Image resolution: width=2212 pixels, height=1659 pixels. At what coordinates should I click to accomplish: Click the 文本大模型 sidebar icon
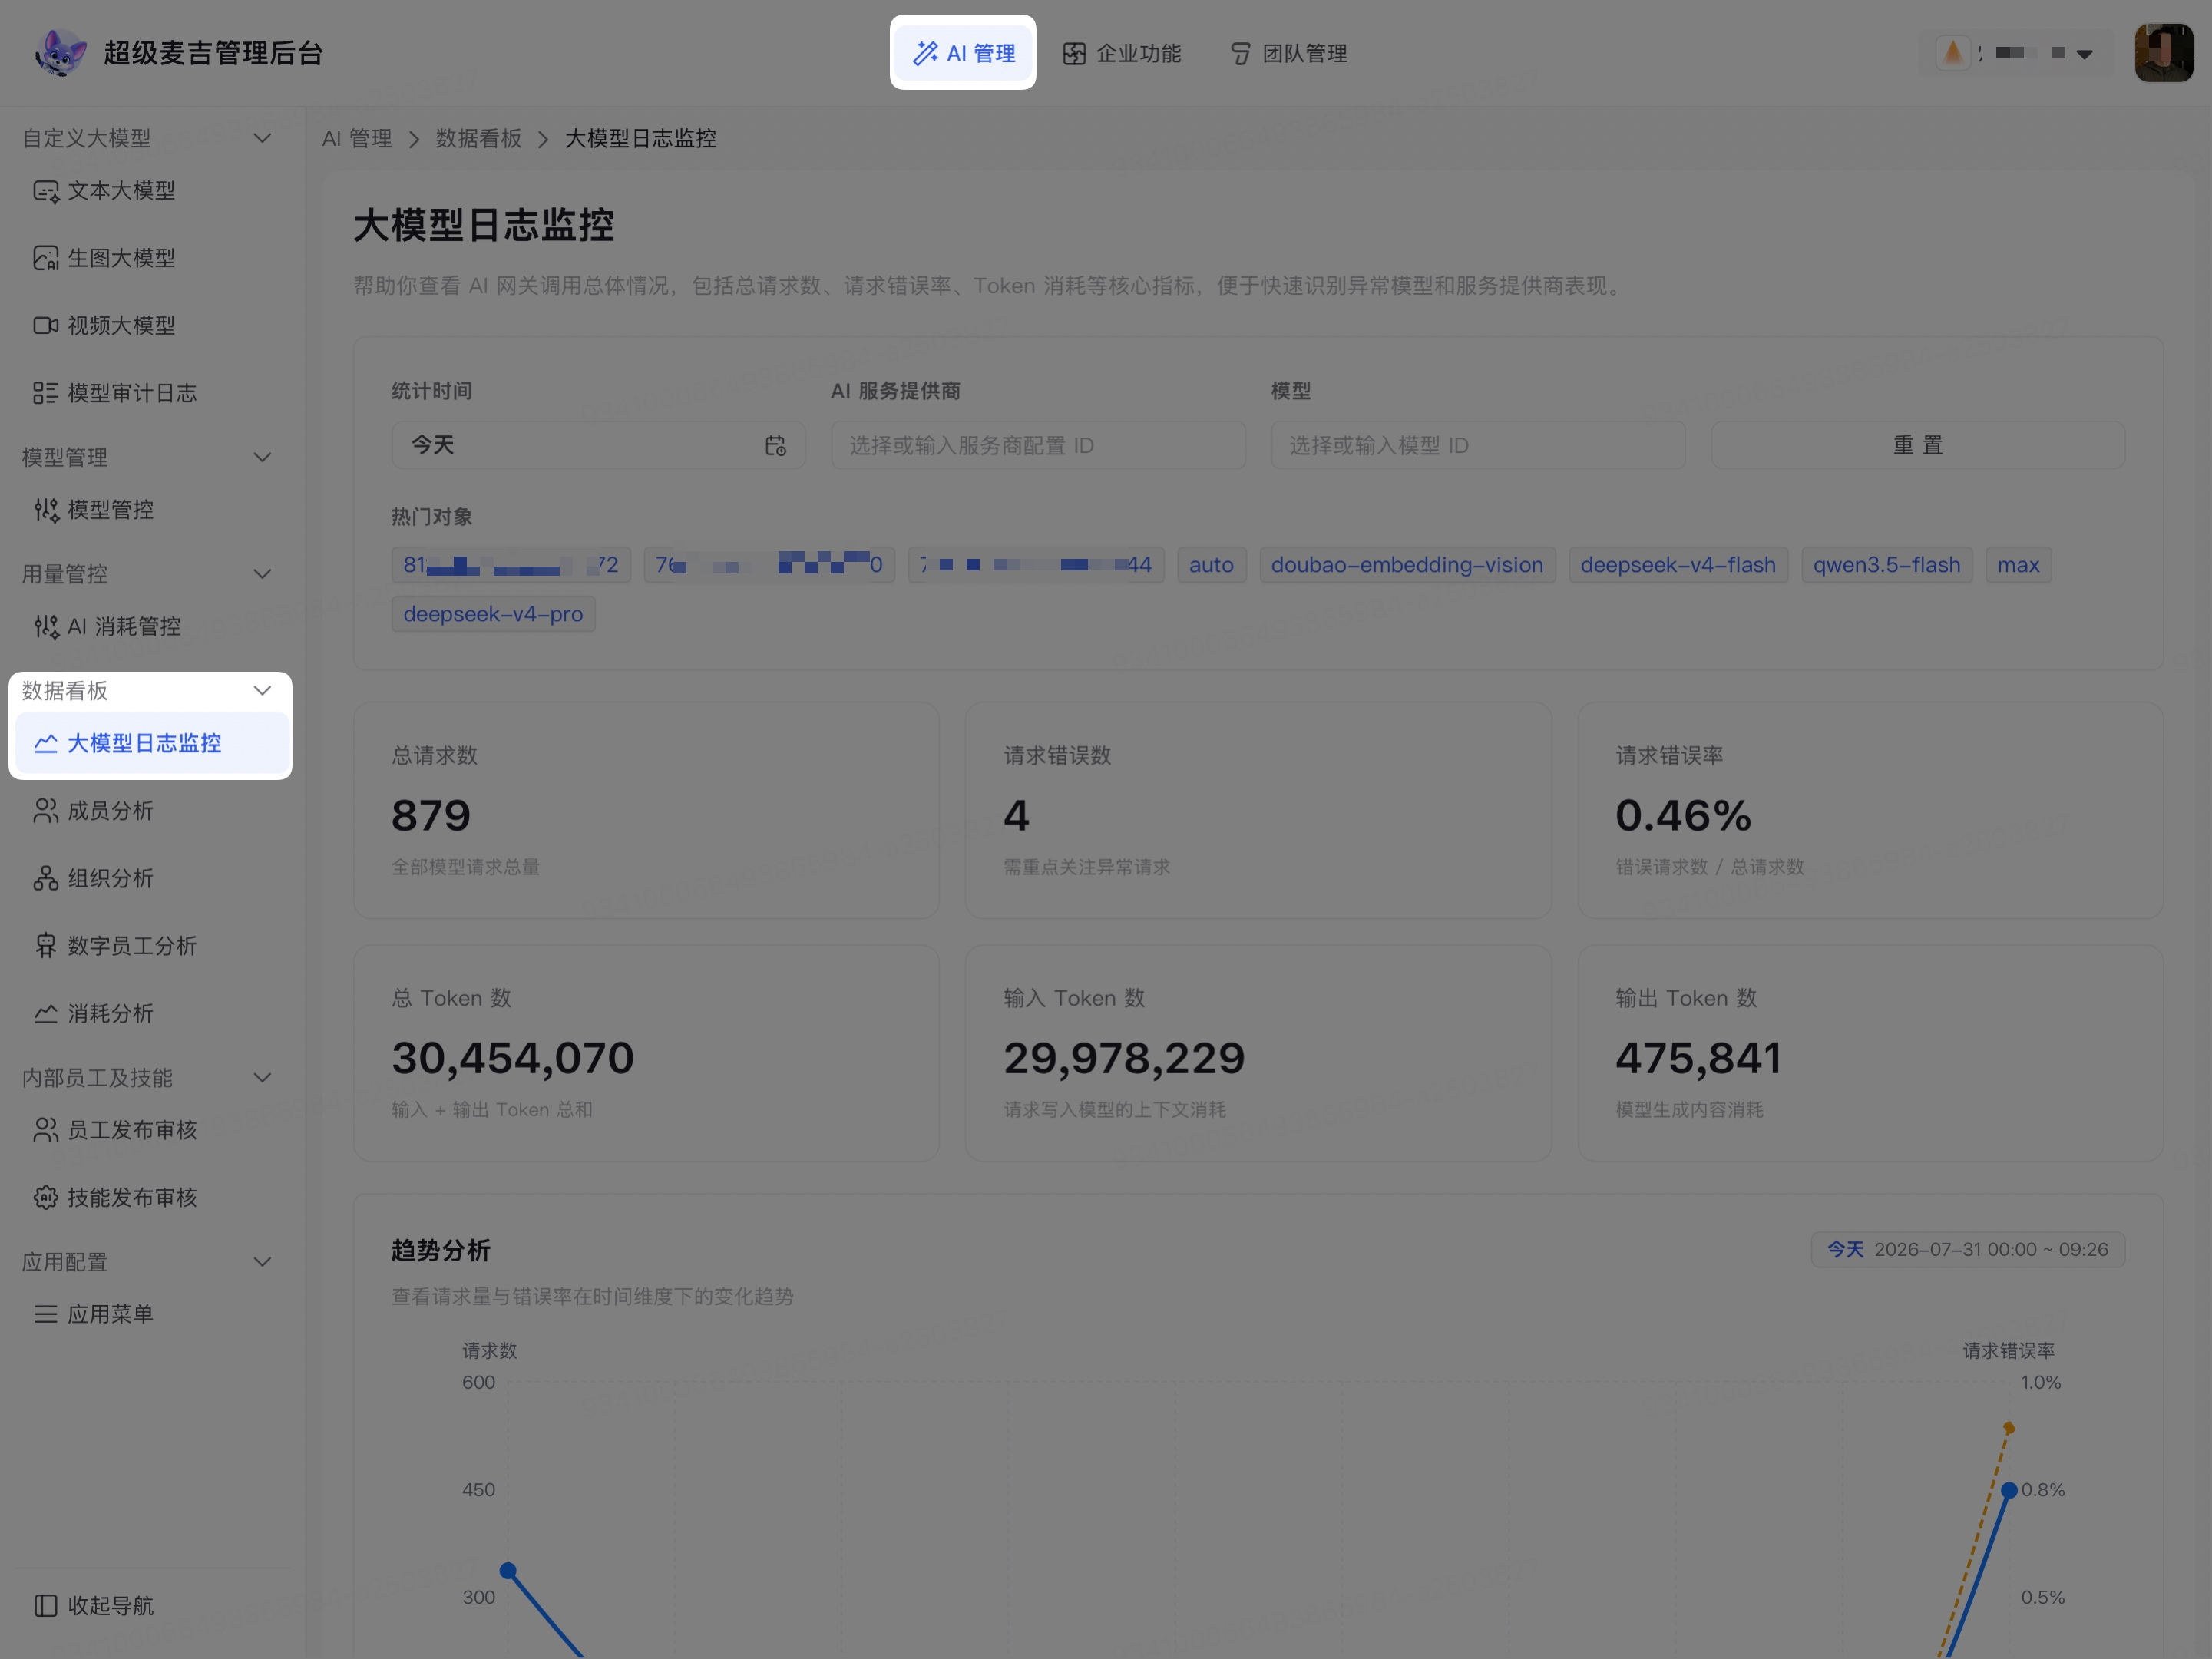(x=46, y=191)
